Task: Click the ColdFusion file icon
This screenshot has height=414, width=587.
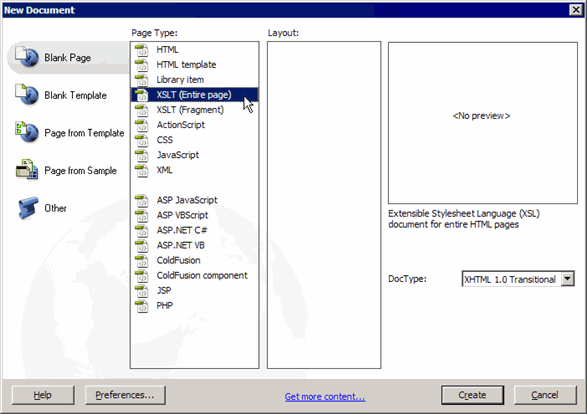Action: 142,260
